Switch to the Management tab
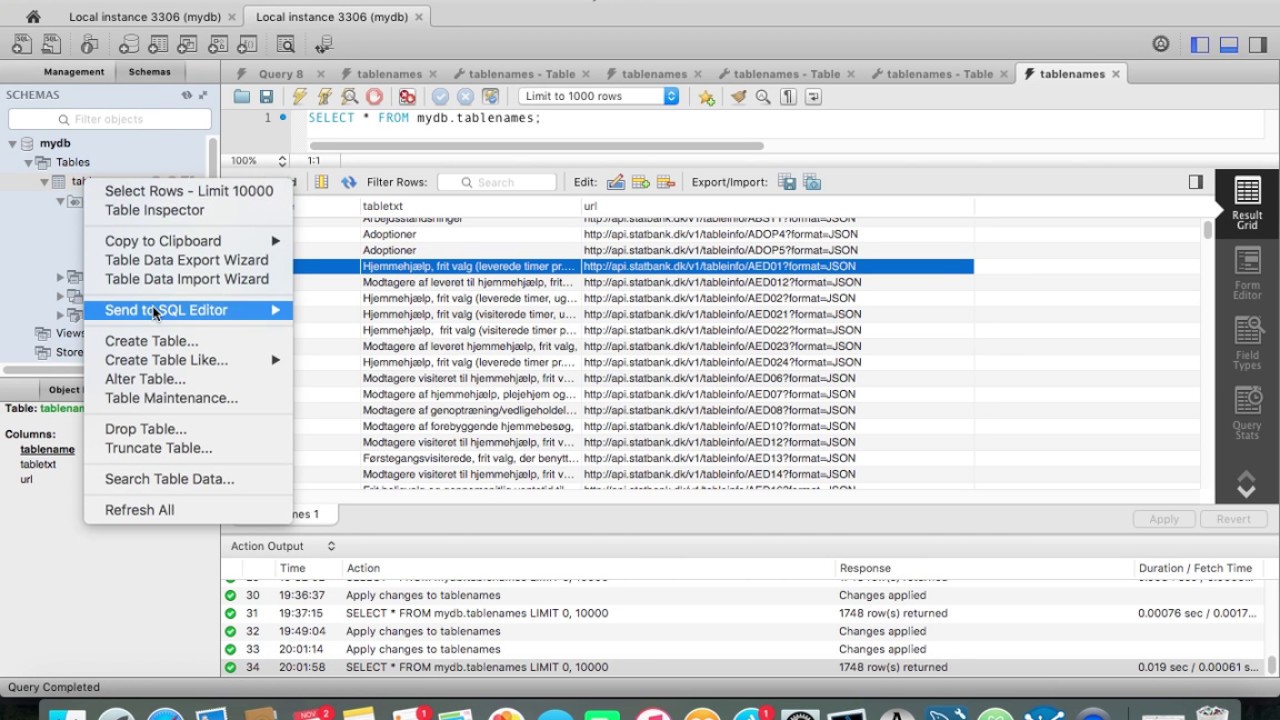Screen dimensions: 1280x720 pos(74,72)
